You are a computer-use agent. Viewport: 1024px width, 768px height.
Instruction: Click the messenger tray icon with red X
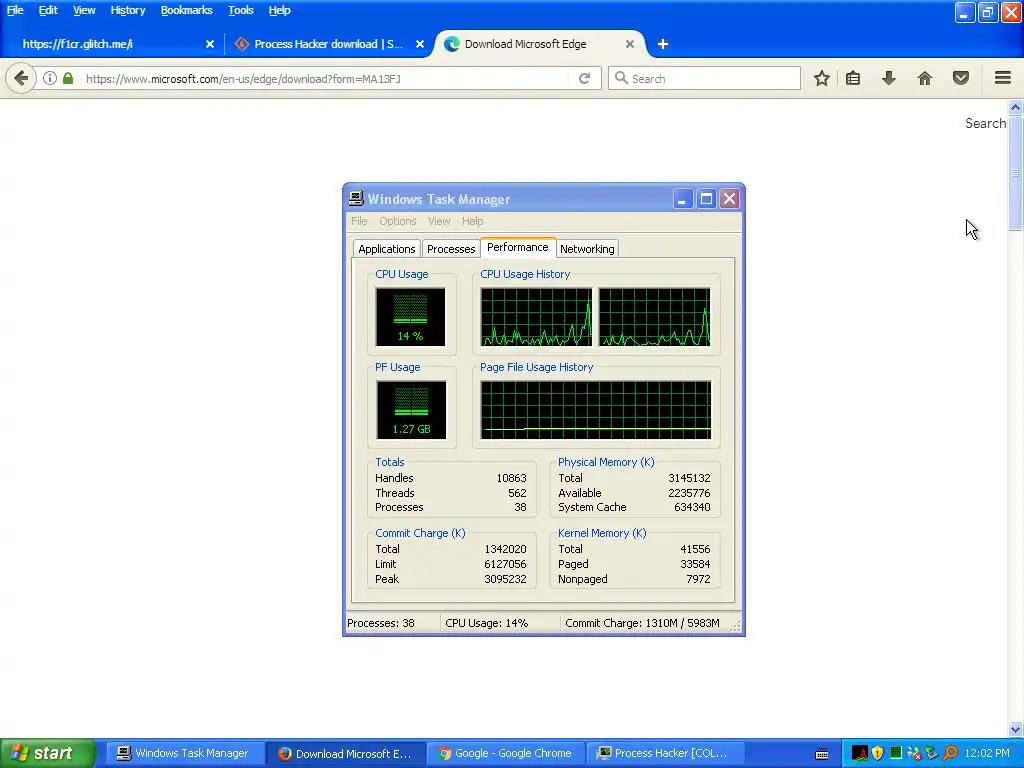point(914,753)
